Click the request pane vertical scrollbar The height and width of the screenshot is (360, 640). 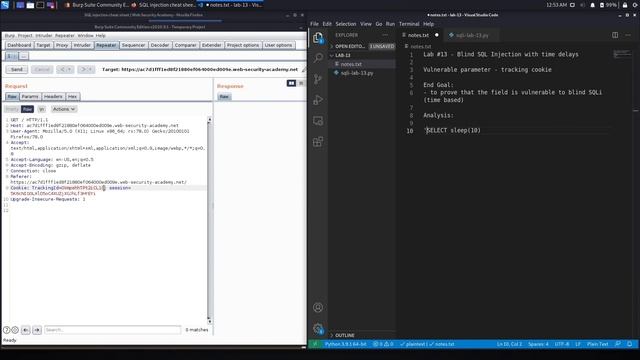coord(209,220)
